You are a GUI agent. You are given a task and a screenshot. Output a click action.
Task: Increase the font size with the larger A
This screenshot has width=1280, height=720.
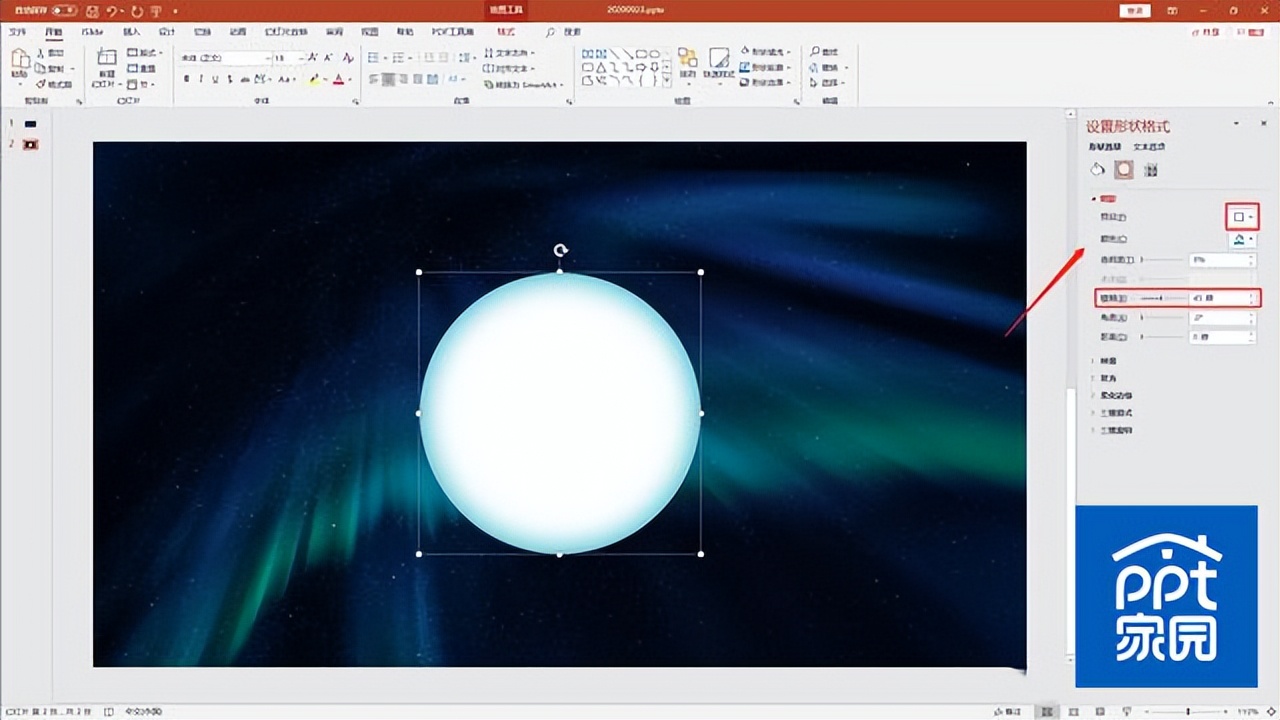[x=313, y=58]
